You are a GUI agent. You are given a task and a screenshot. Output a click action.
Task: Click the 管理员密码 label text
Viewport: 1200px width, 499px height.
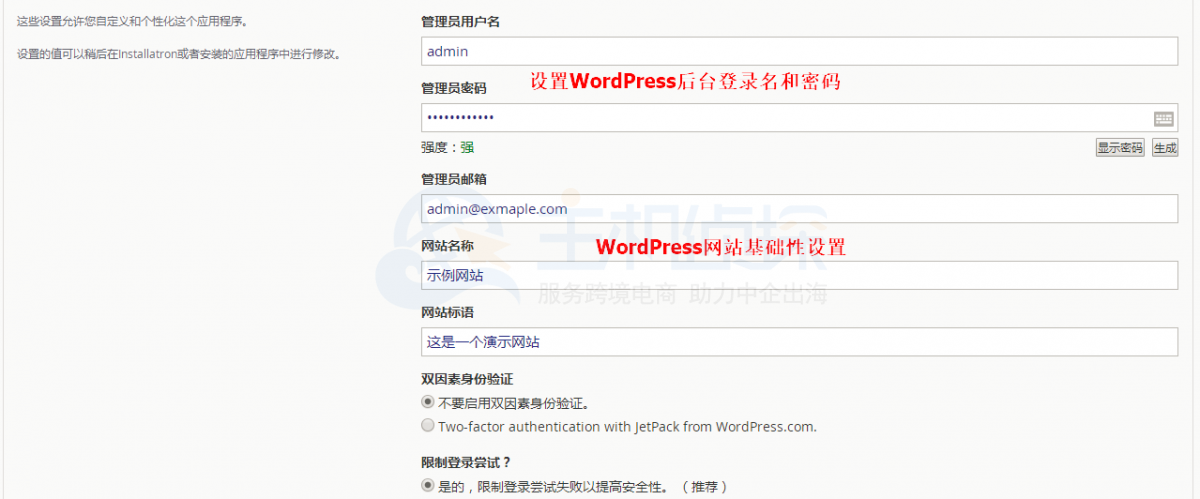pyautogui.click(x=454, y=88)
